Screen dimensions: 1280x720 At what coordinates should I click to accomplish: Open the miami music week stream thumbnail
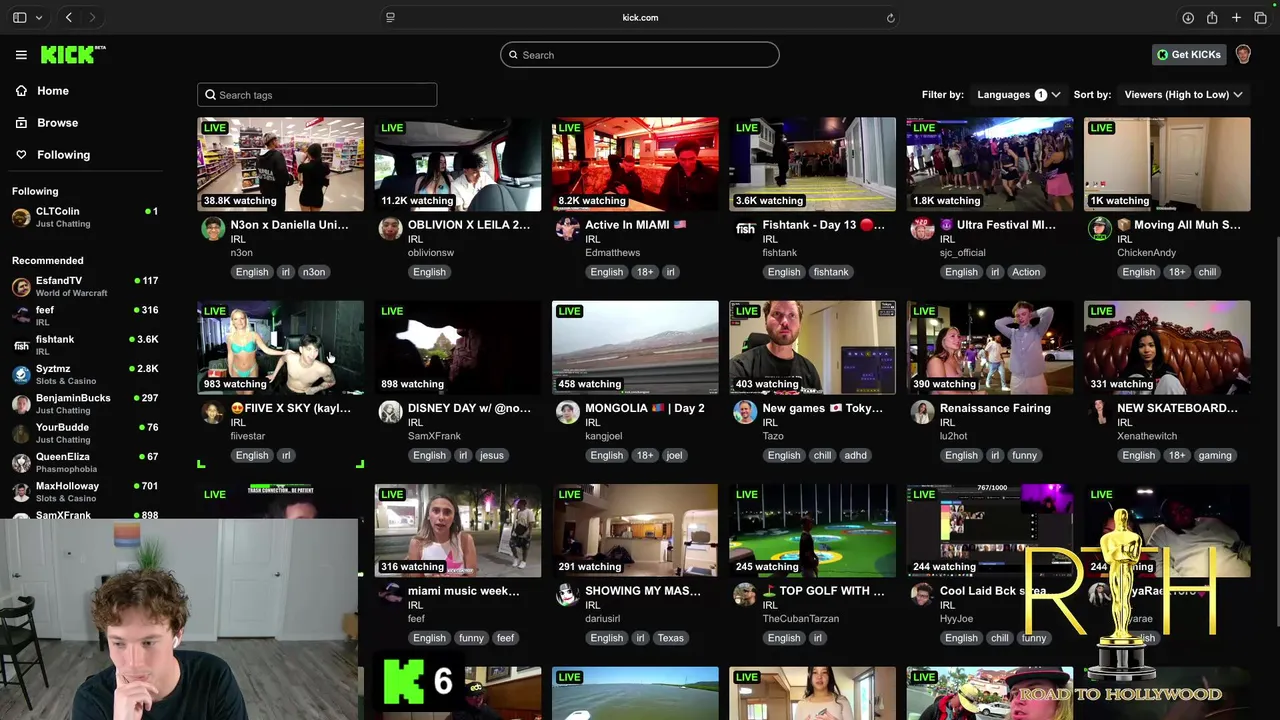click(457, 530)
